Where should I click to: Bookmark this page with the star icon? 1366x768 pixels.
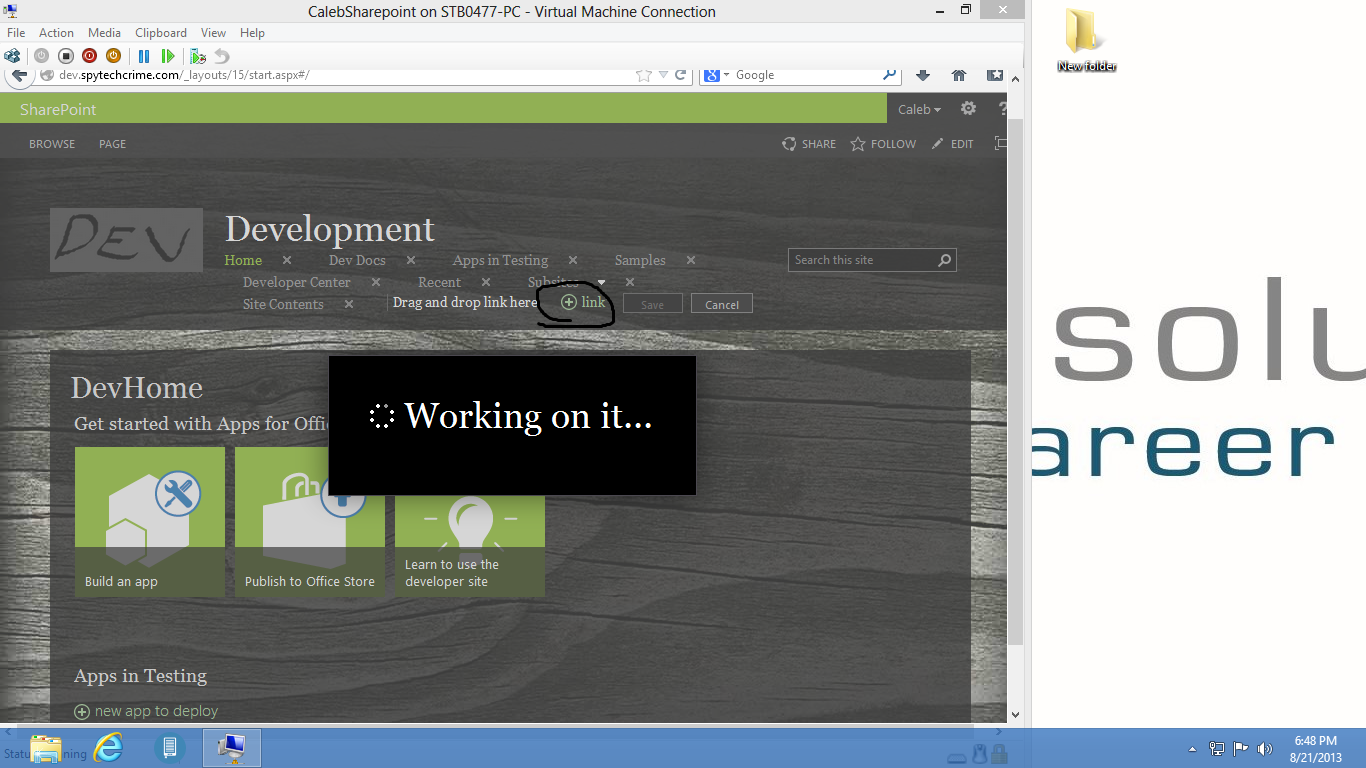click(643, 75)
